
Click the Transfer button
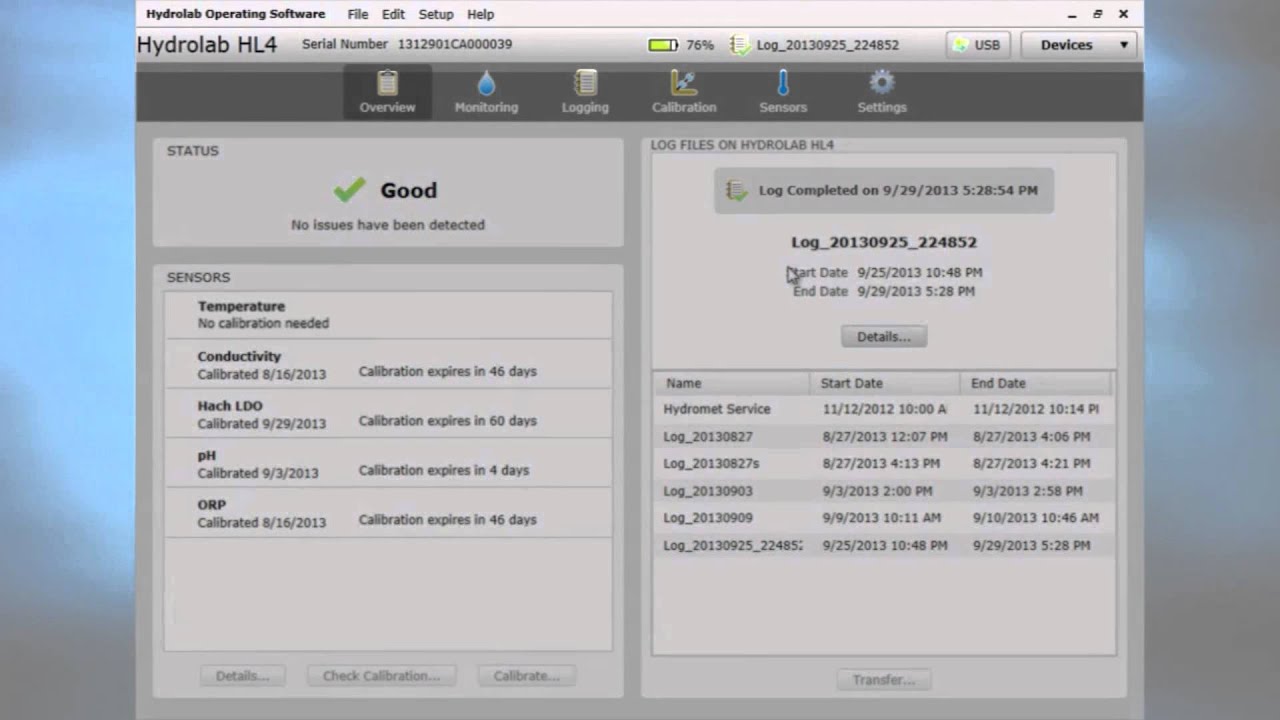884,680
